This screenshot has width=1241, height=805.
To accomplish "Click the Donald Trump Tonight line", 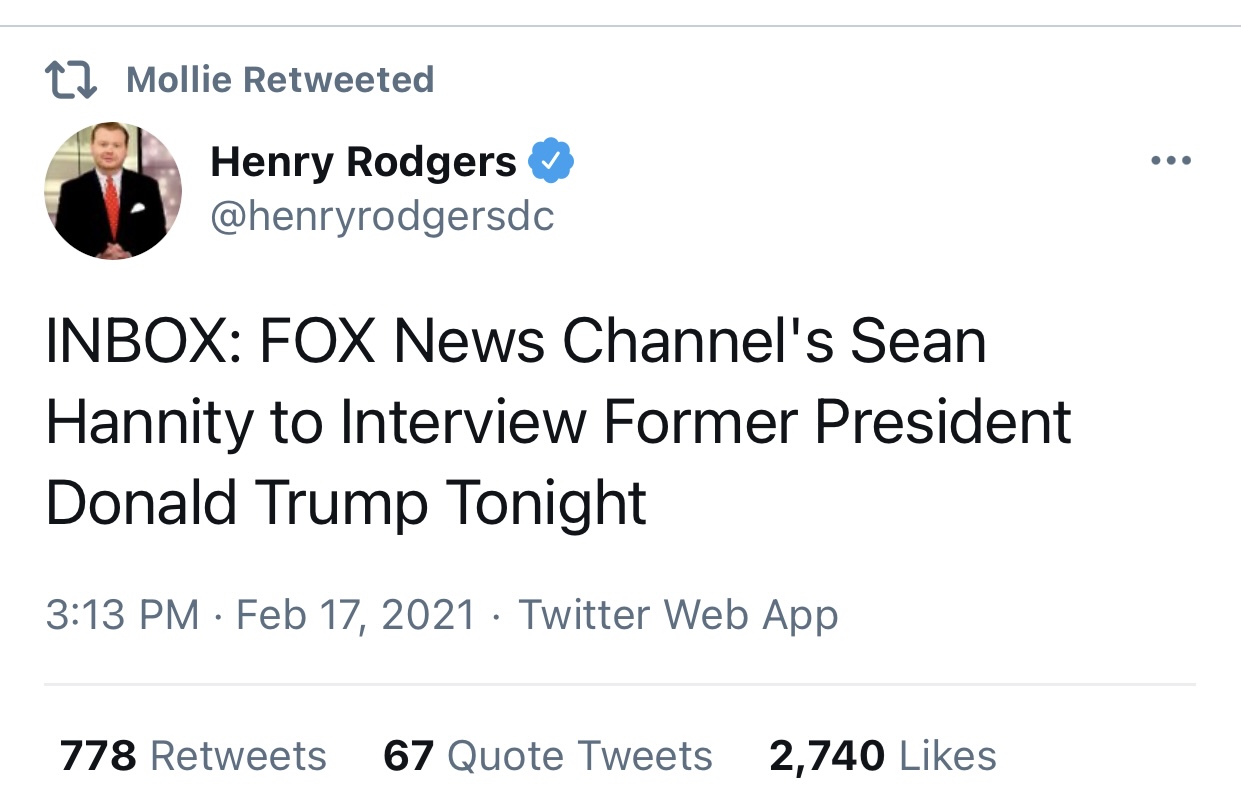I will click(x=346, y=503).
